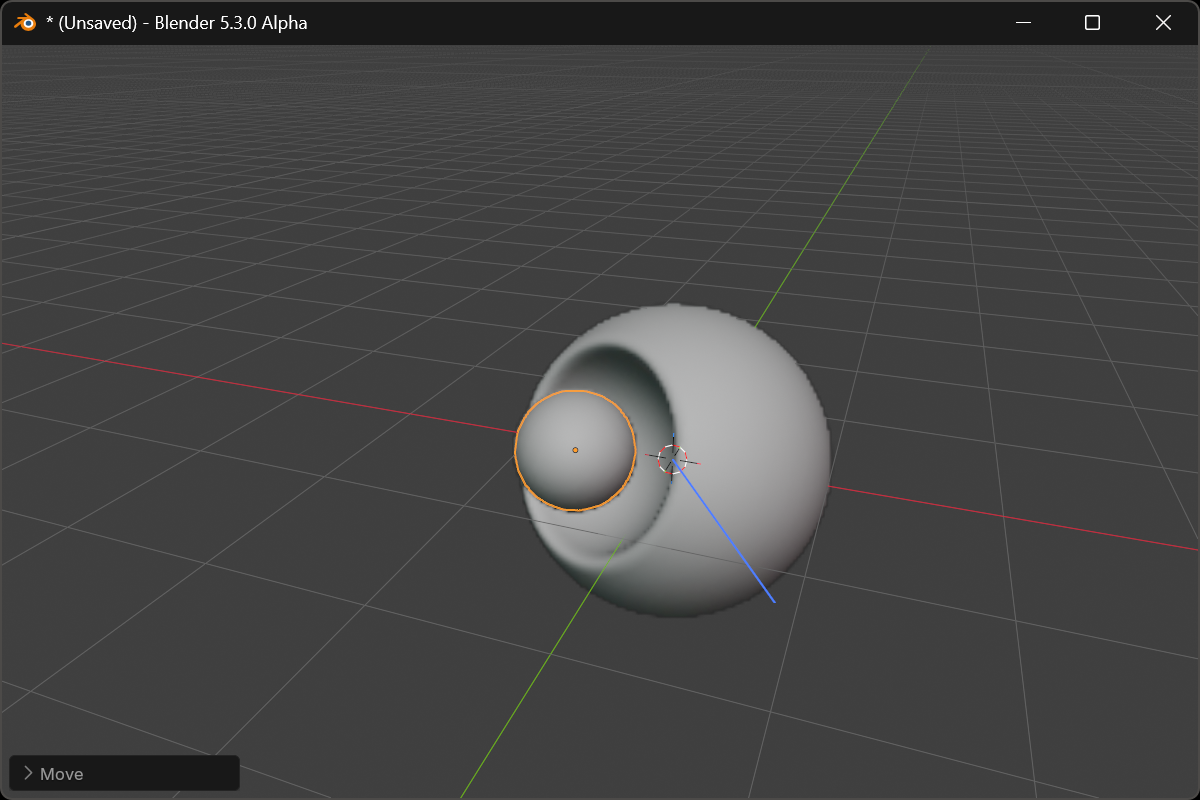This screenshot has height=800, width=1200.
Task: Minimize the Blender window
Action: click(x=1023, y=22)
